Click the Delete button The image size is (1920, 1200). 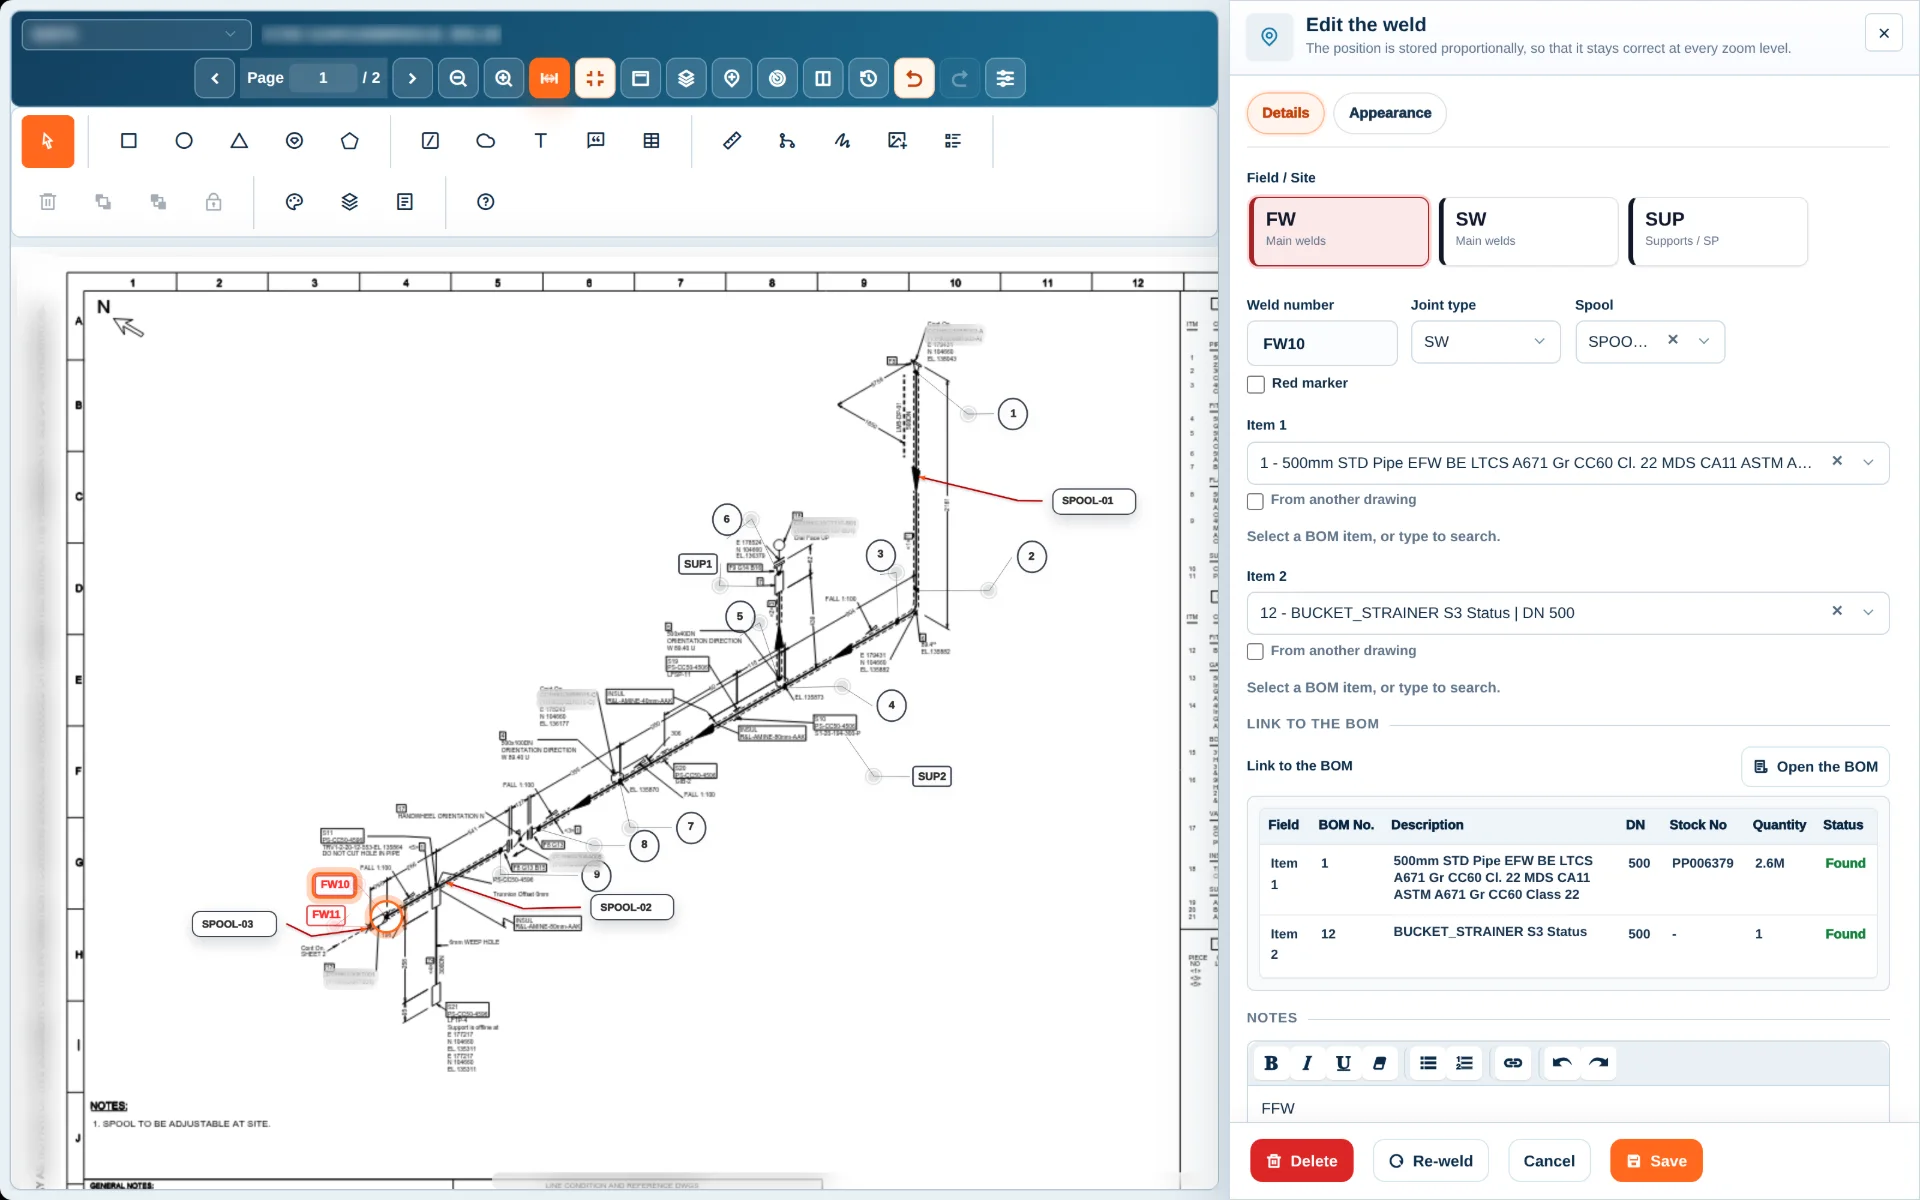click(1301, 1161)
